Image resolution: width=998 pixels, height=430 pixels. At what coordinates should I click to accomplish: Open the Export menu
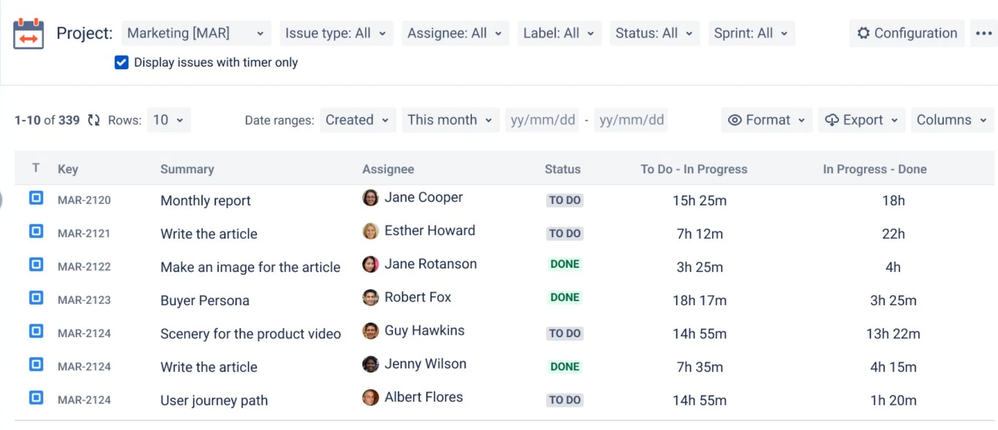(x=861, y=120)
